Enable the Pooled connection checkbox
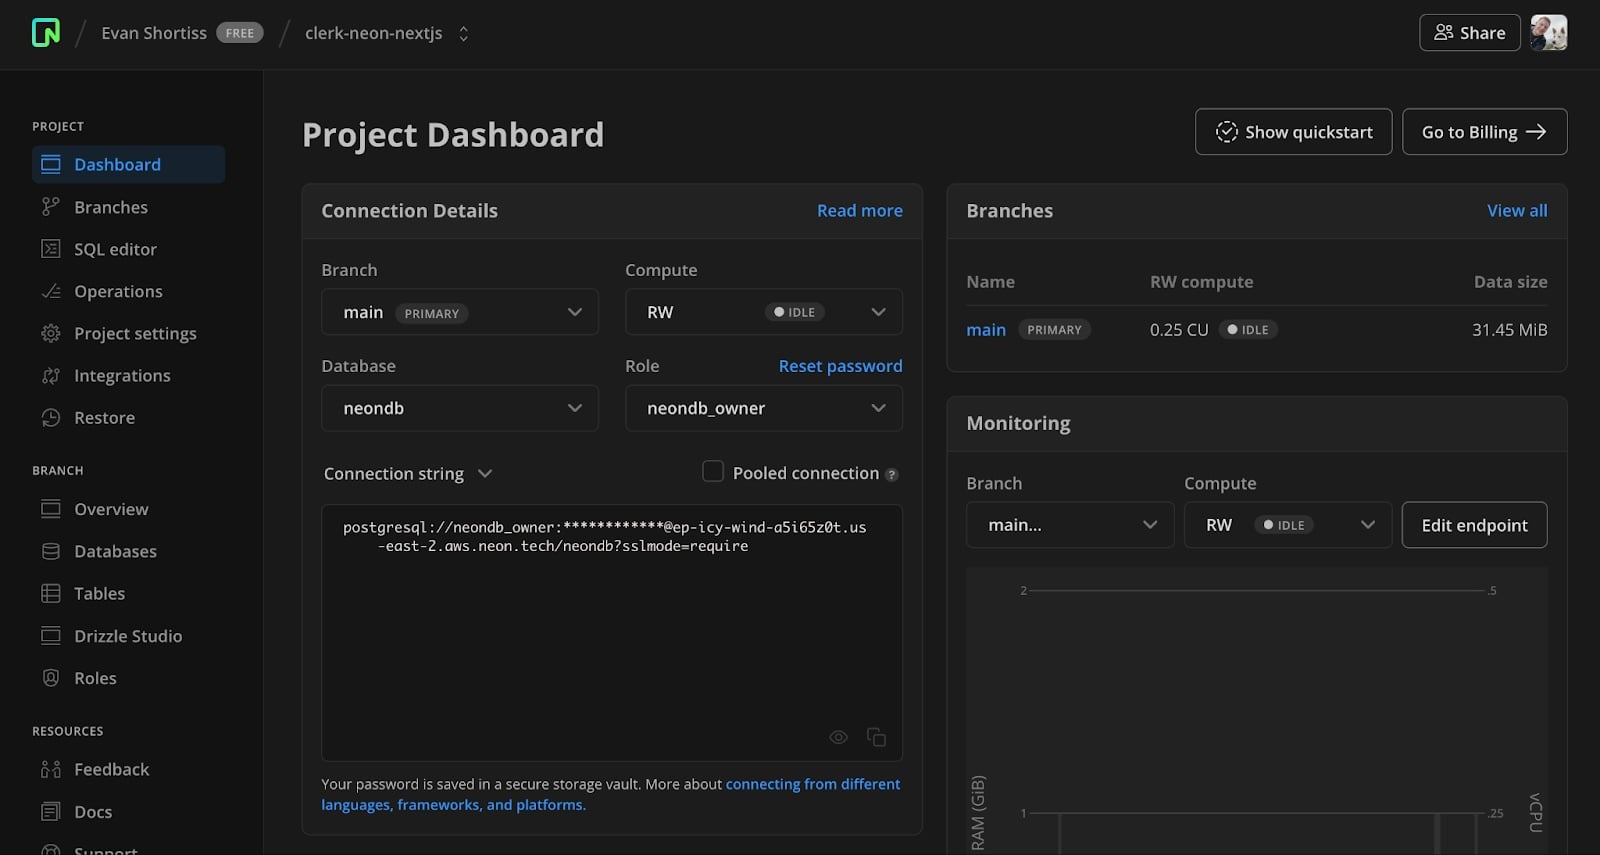 click(x=713, y=471)
